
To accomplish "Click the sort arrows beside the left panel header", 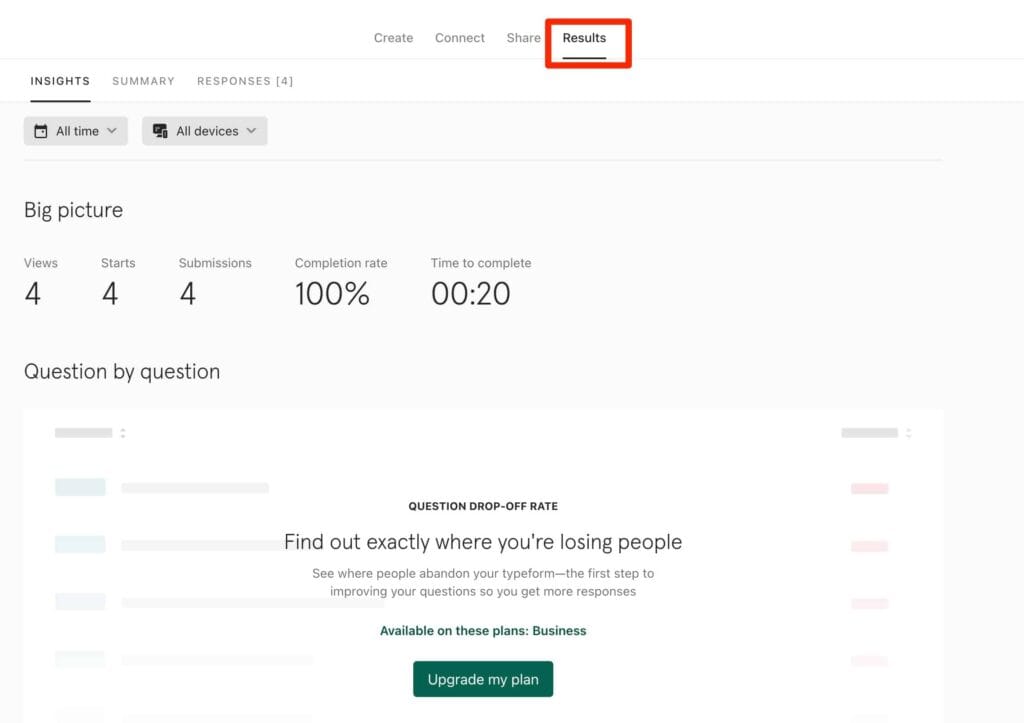I will [x=124, y=432].
